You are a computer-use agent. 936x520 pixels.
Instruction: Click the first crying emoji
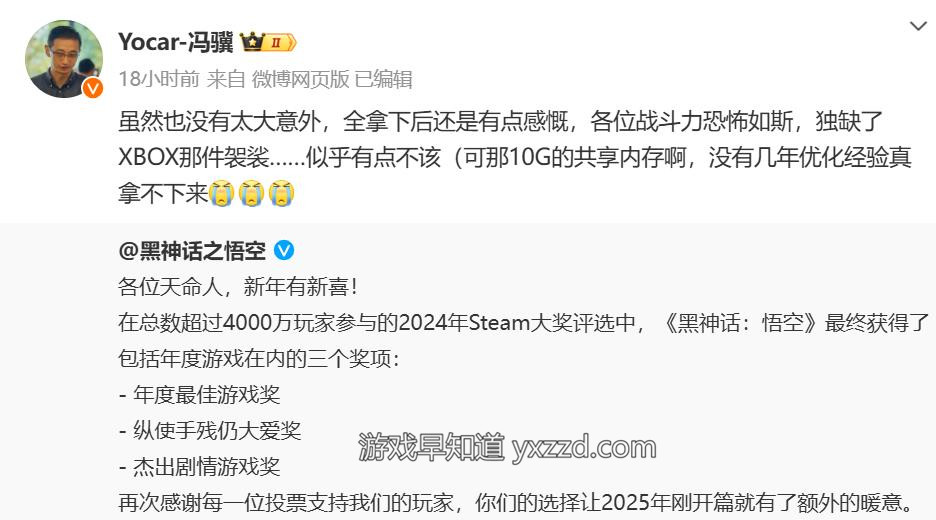coord(221,193)
